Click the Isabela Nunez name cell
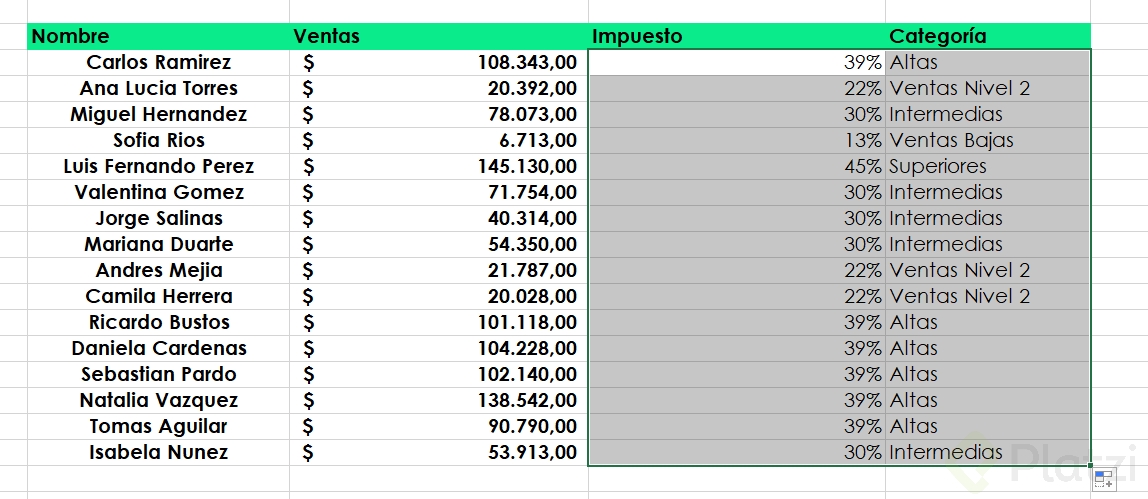 [x=158, y=452]
